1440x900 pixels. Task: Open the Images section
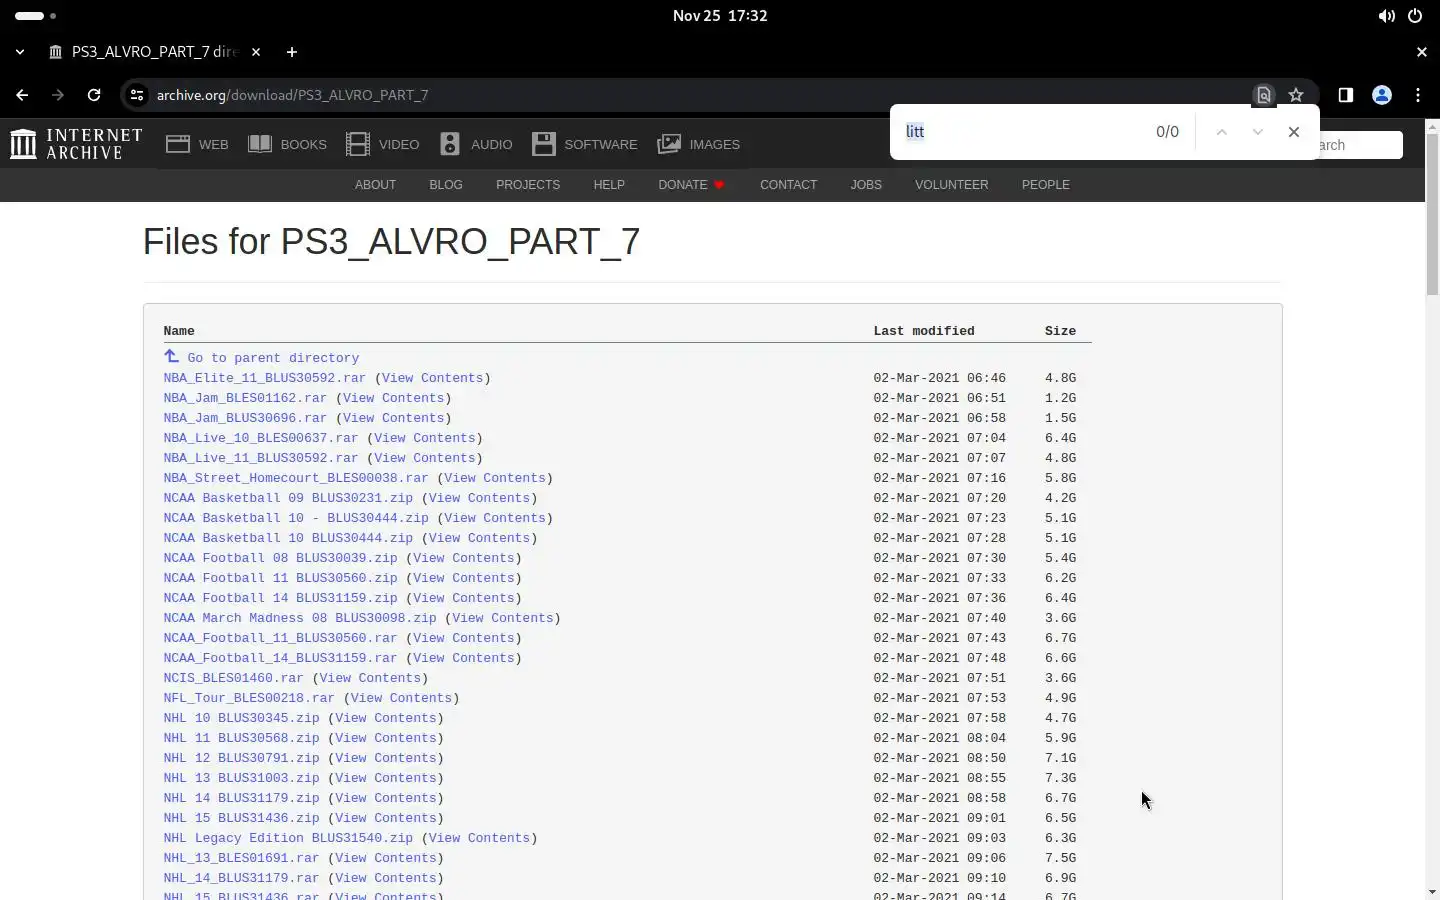(x=698, y=144)
